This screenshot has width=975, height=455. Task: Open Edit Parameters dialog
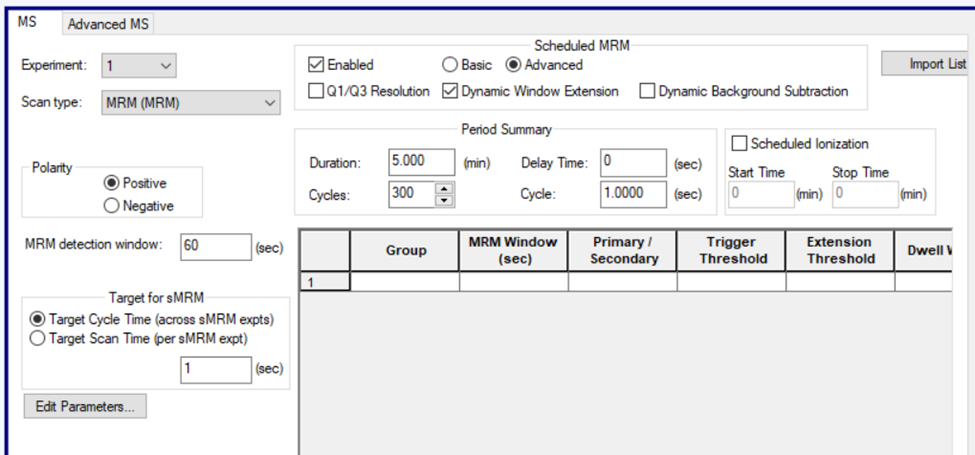click(x=85, y=407)
